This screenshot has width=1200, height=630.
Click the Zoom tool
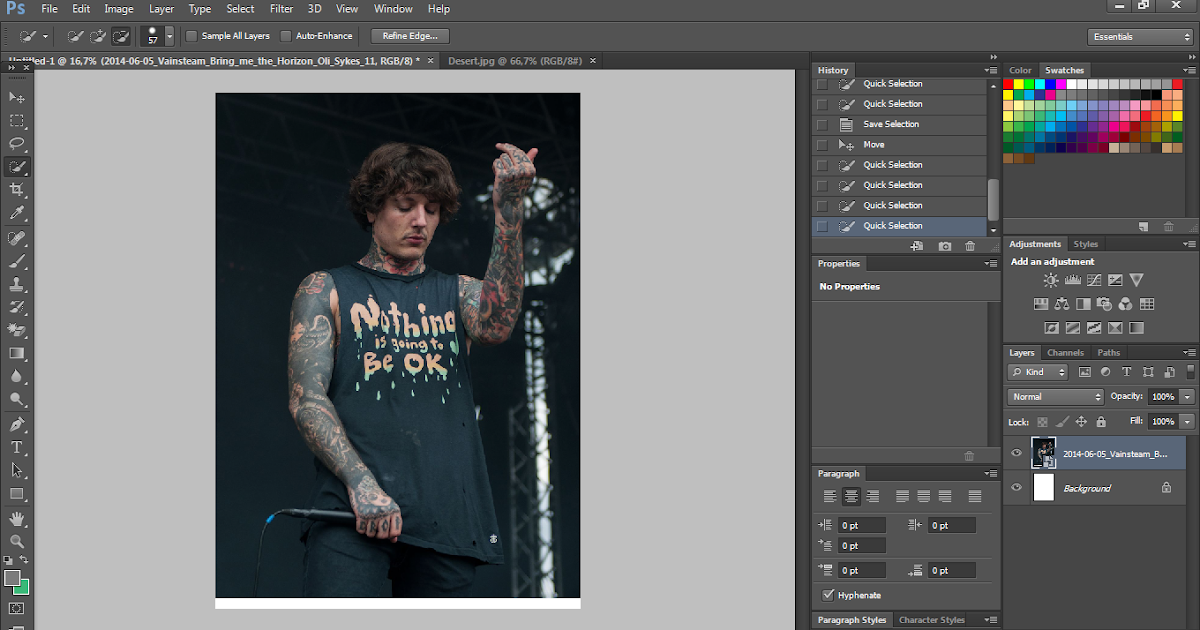(17, 541)
